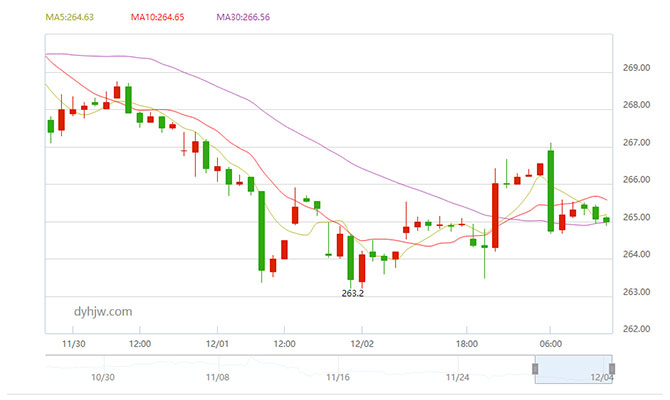Toggle the MA10 legend line
Image resolution: width=670 pixels, height=400 pixels.
tap(157, 17)
